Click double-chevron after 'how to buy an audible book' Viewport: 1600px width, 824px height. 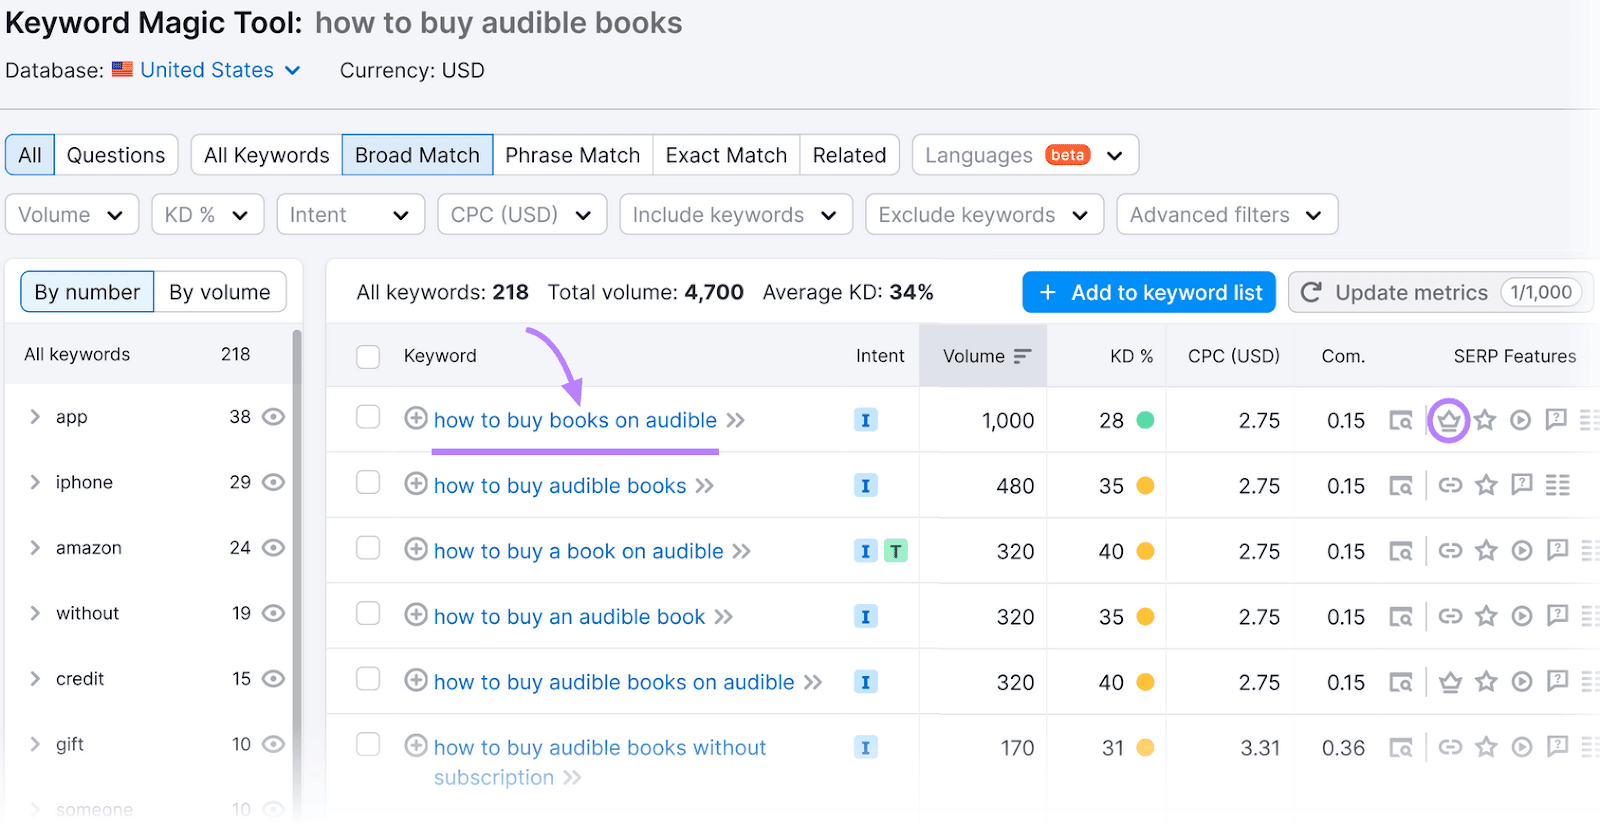(724, 617)
